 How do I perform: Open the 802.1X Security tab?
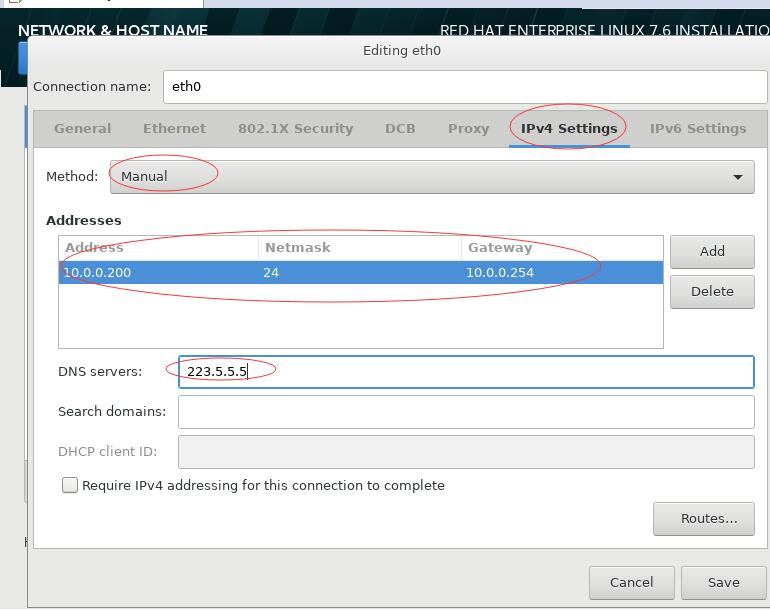click(295, 128)
